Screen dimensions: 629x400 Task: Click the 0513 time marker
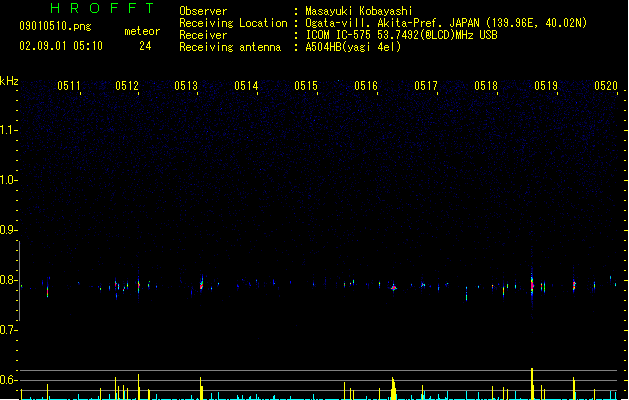[186, 86]
